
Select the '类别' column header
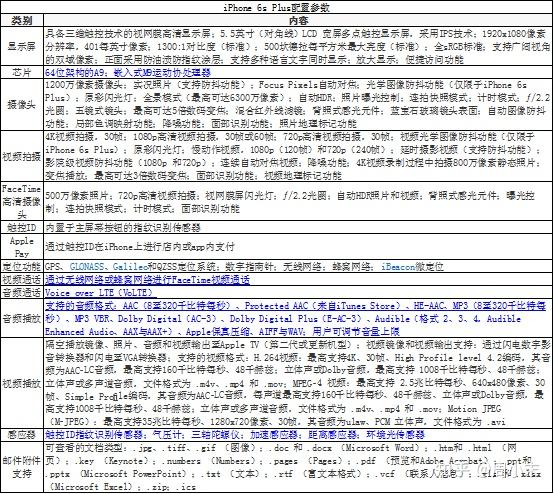(22, 20)
